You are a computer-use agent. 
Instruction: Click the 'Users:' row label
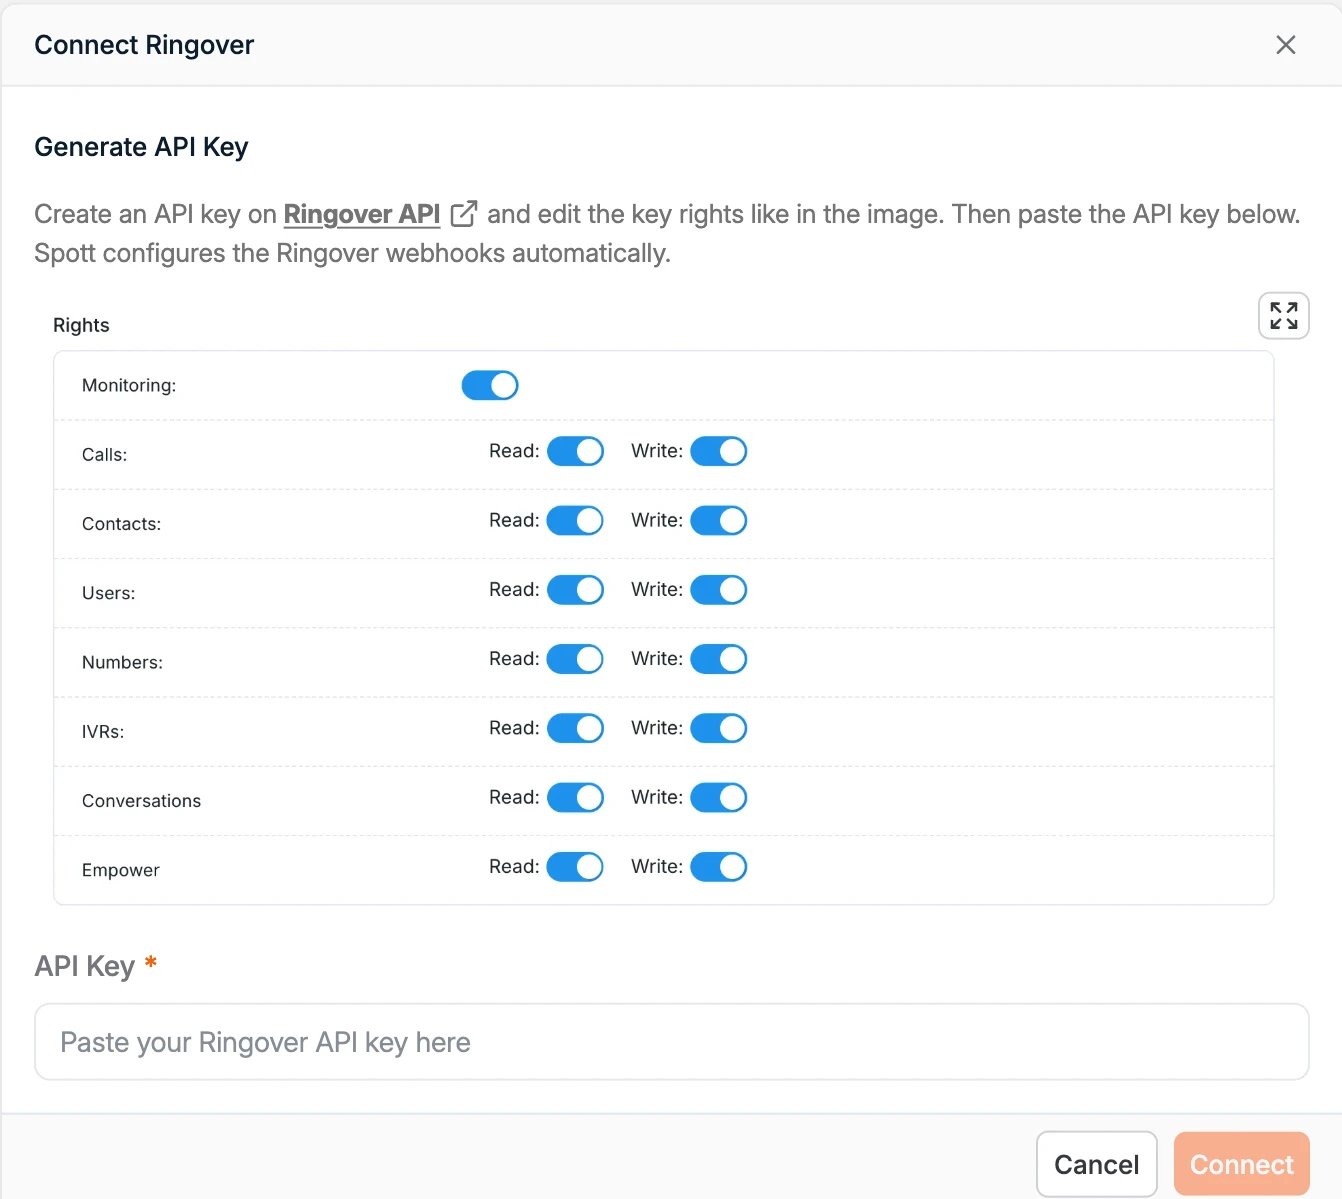tap(108, 592)
